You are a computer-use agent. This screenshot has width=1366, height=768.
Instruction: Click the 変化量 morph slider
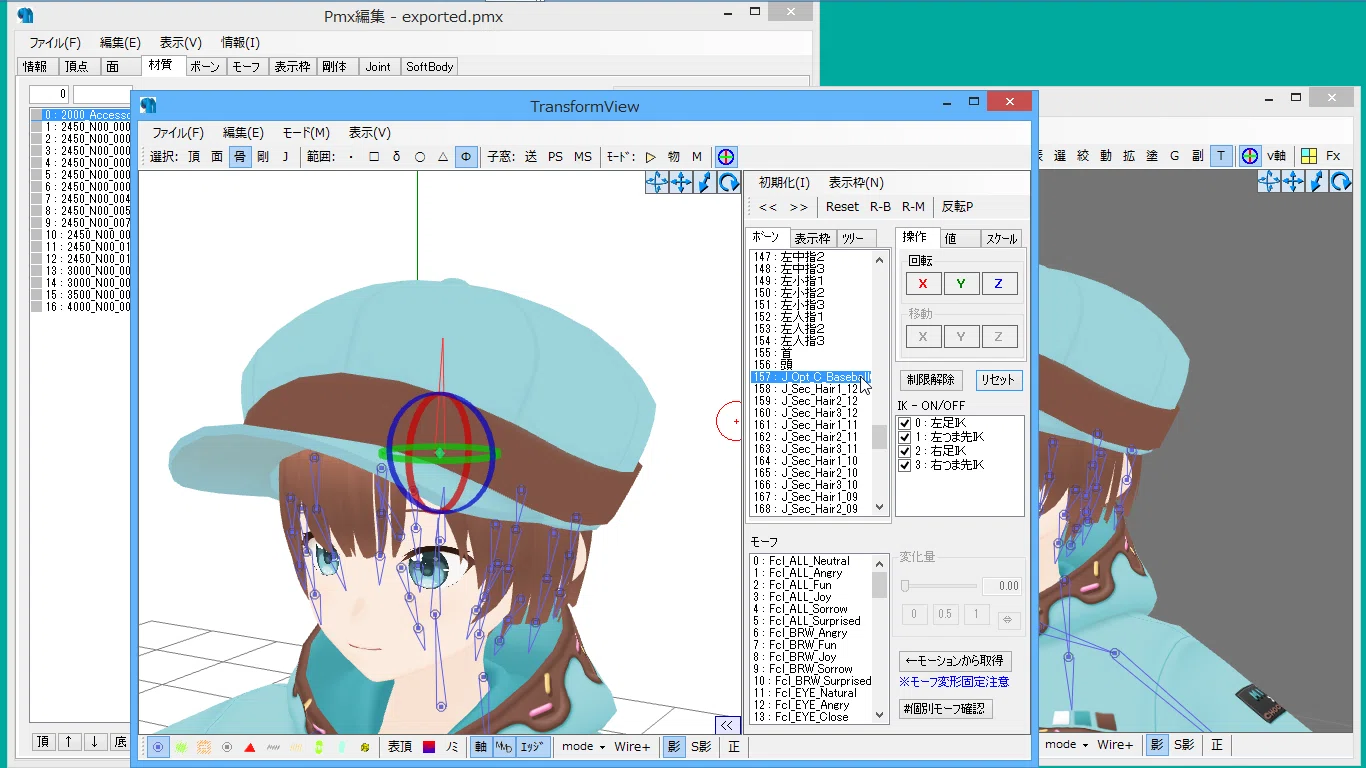(939, 586)
